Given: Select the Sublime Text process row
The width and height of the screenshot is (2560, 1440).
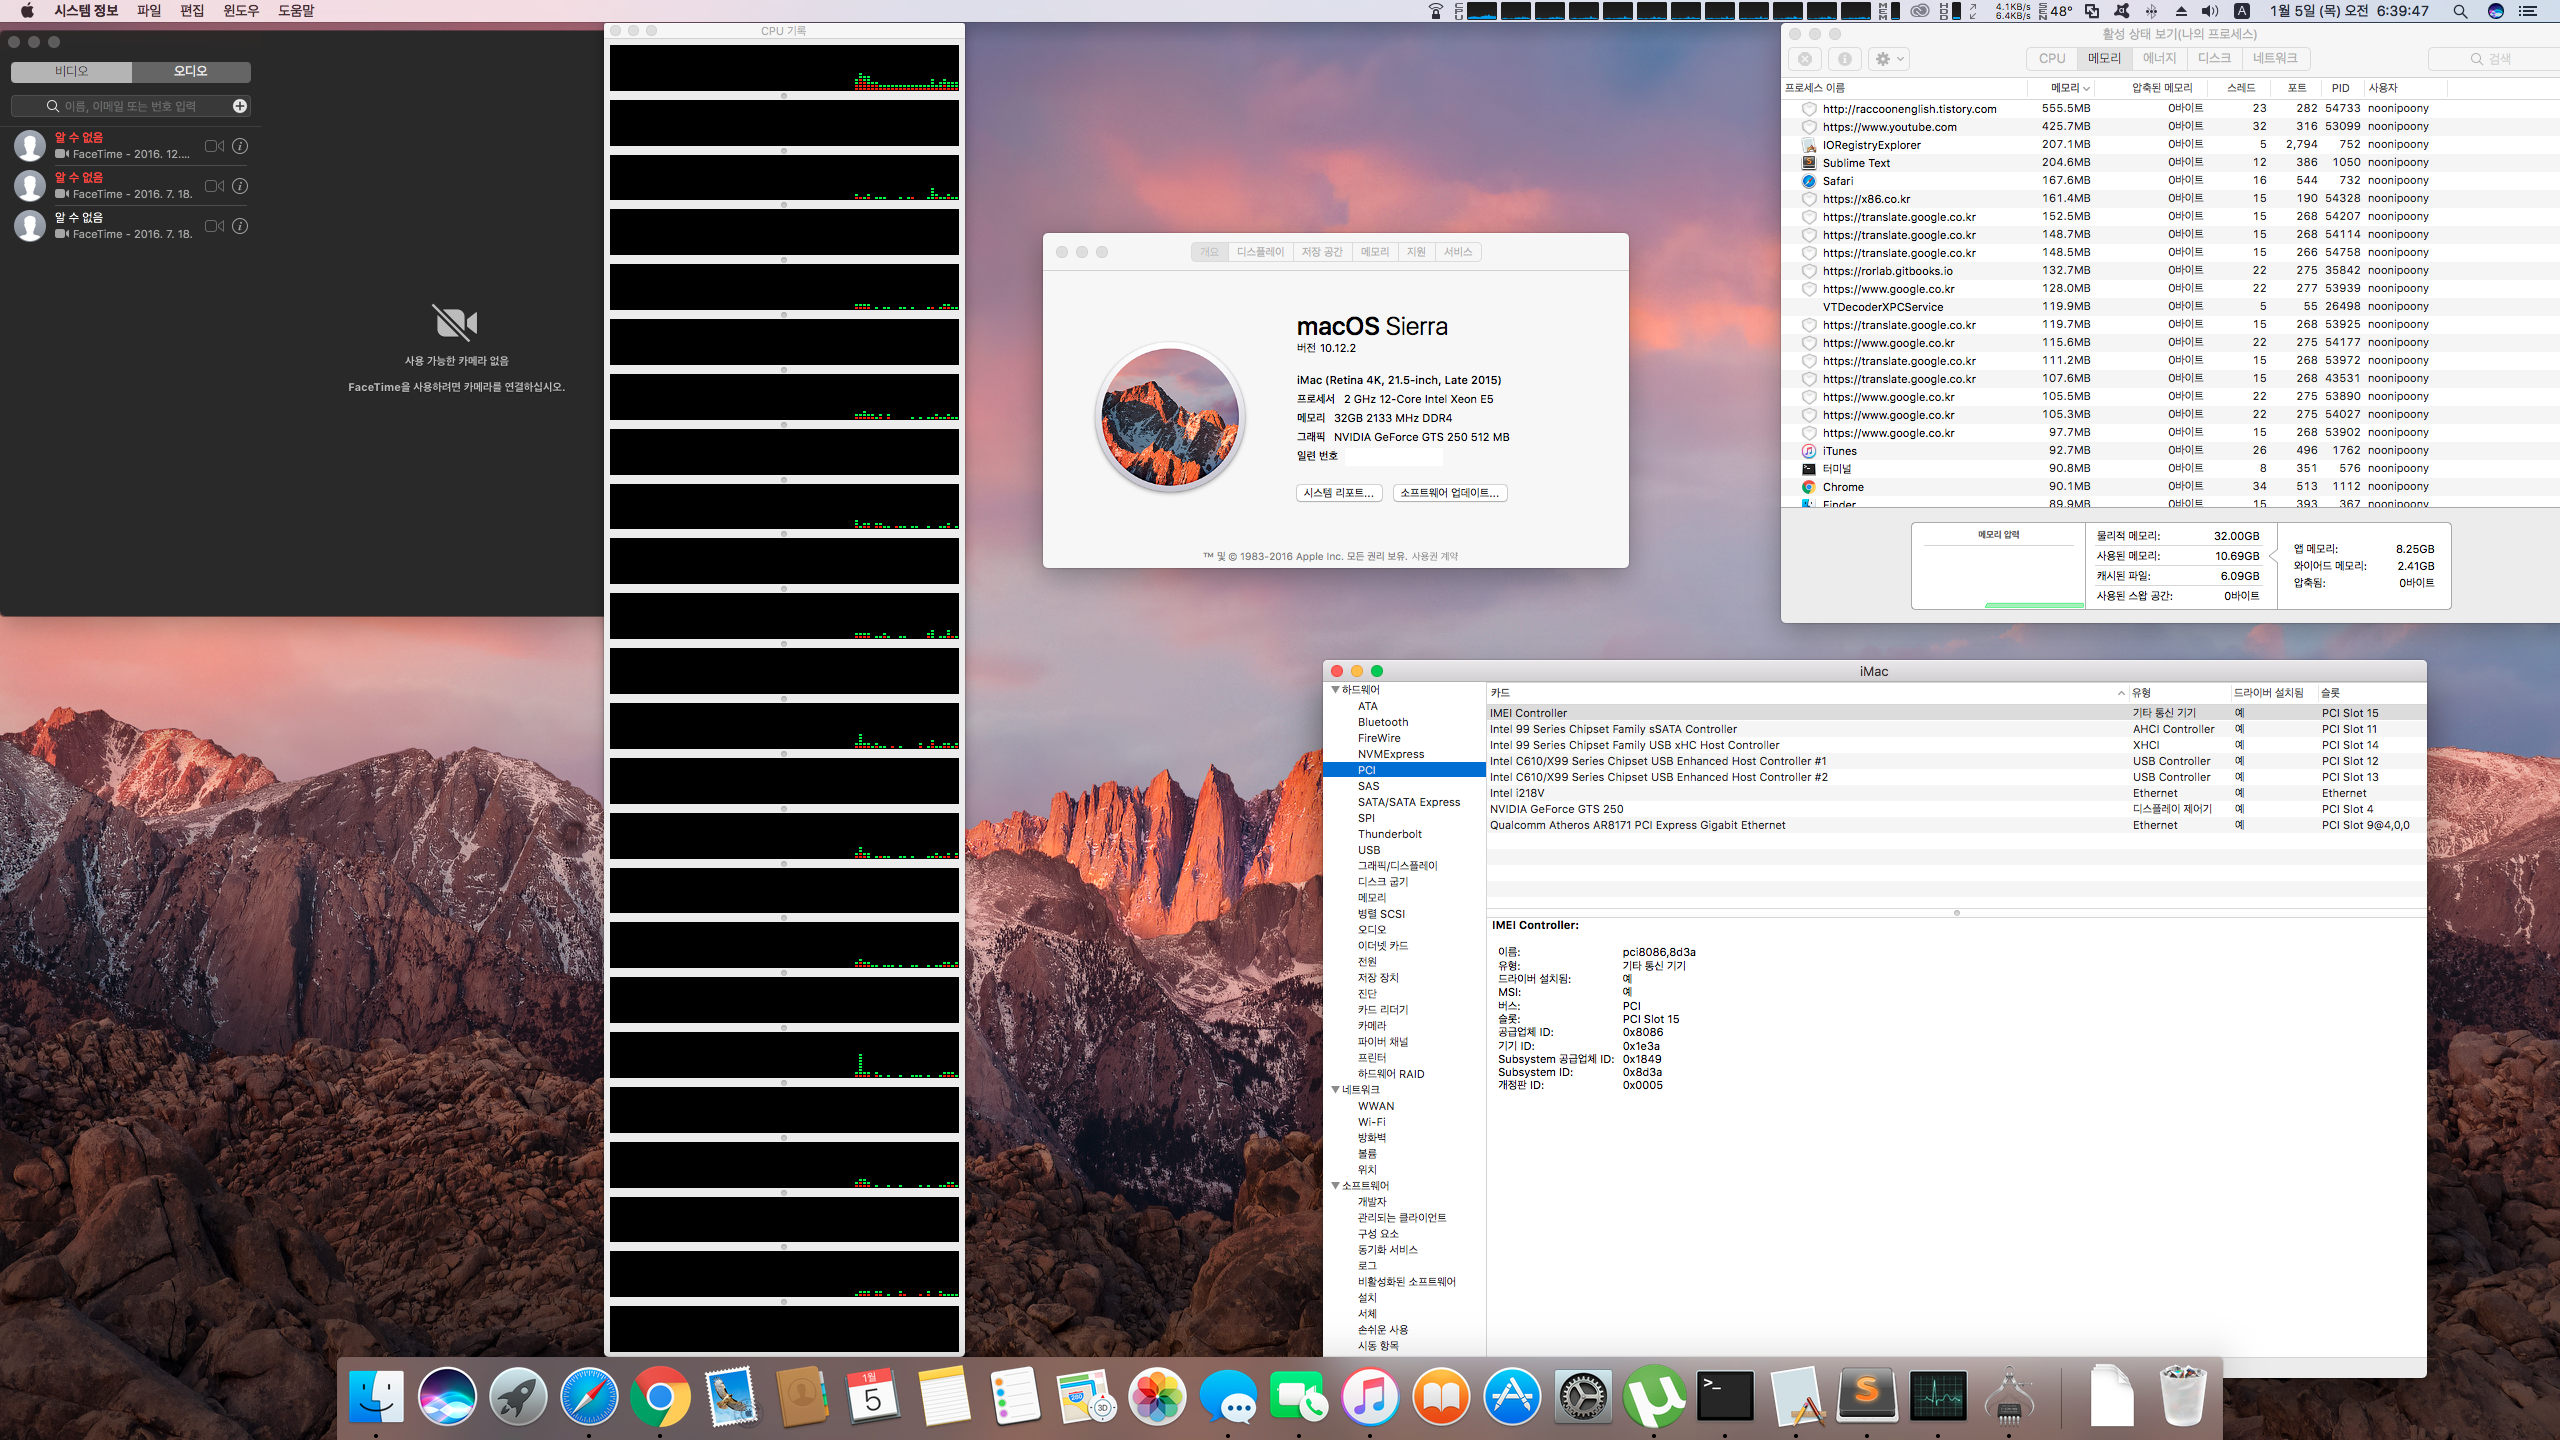Looking at the screenshot, I should tap(2170, 163).
